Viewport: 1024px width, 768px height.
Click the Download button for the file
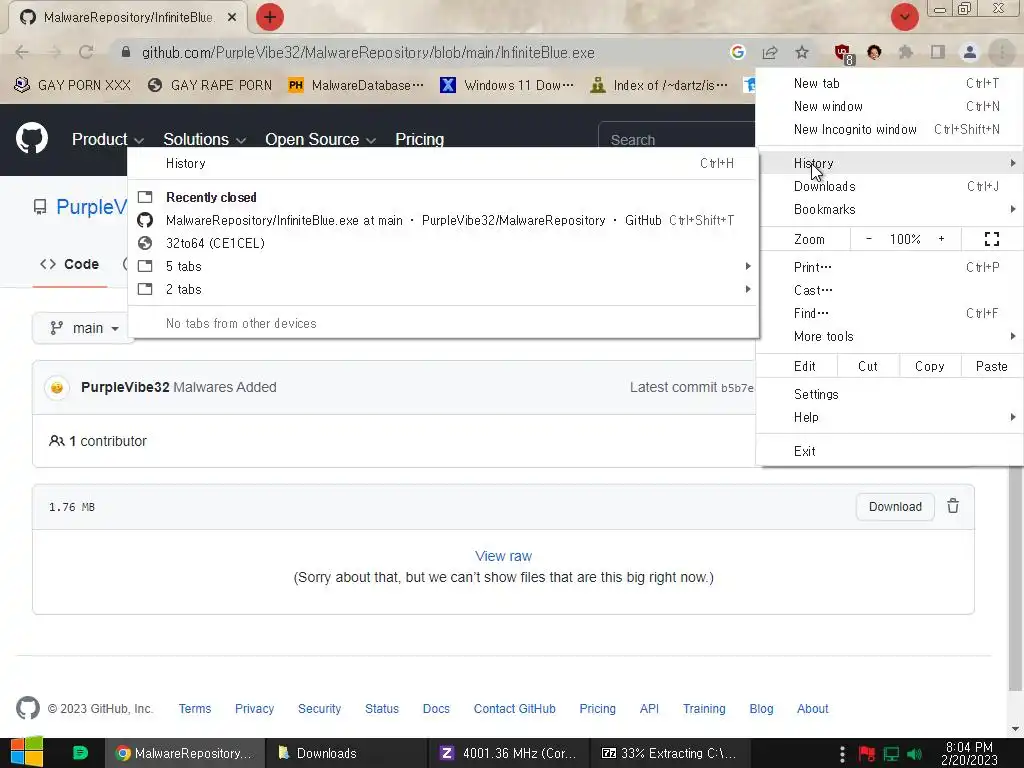(895, 506)
